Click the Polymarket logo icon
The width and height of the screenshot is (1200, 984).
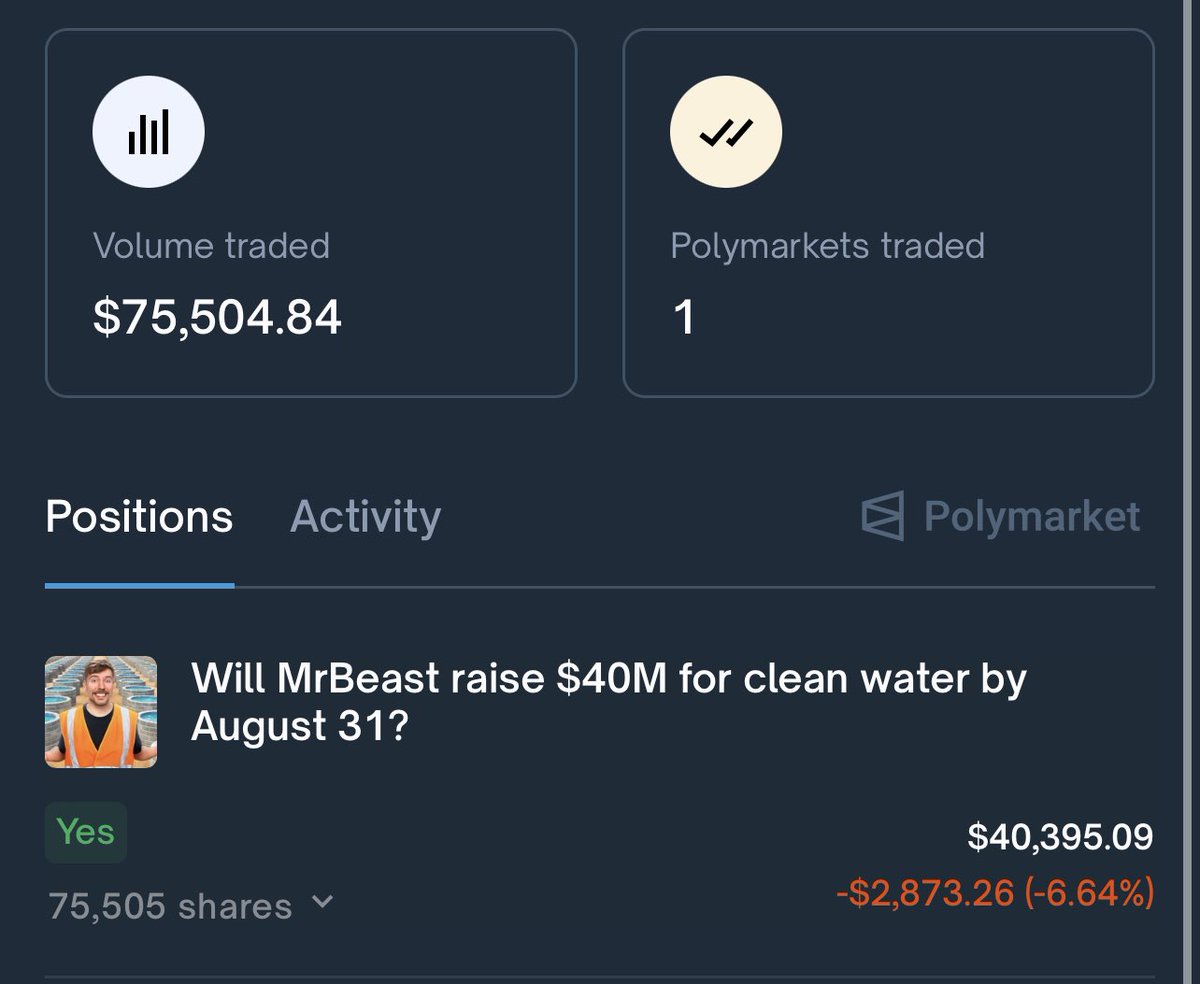click(882, 516)
